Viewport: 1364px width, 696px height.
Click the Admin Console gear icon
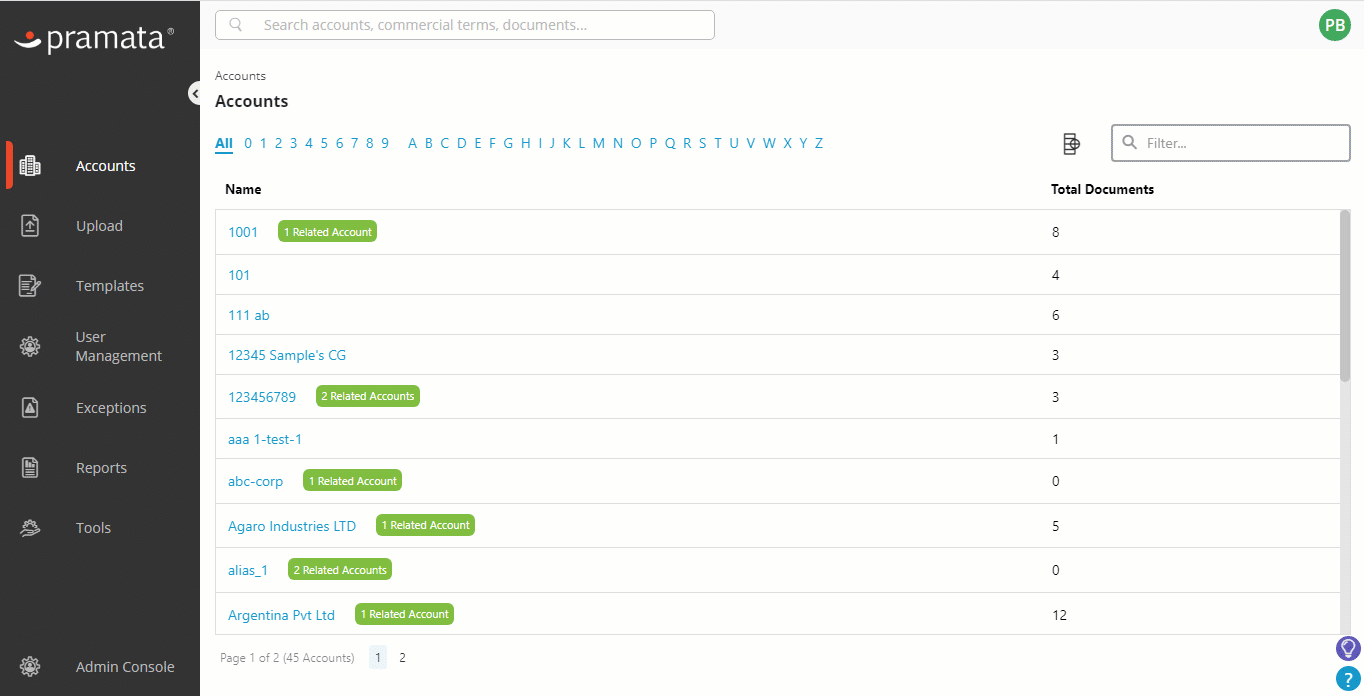point(30,667)
